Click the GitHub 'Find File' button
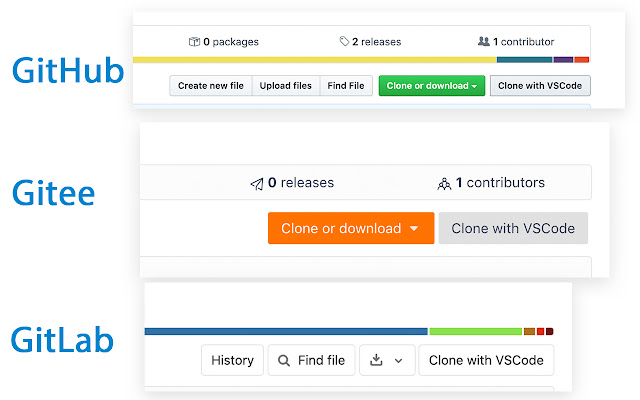This screenshot has height=400, width=640. click(346, 86)
